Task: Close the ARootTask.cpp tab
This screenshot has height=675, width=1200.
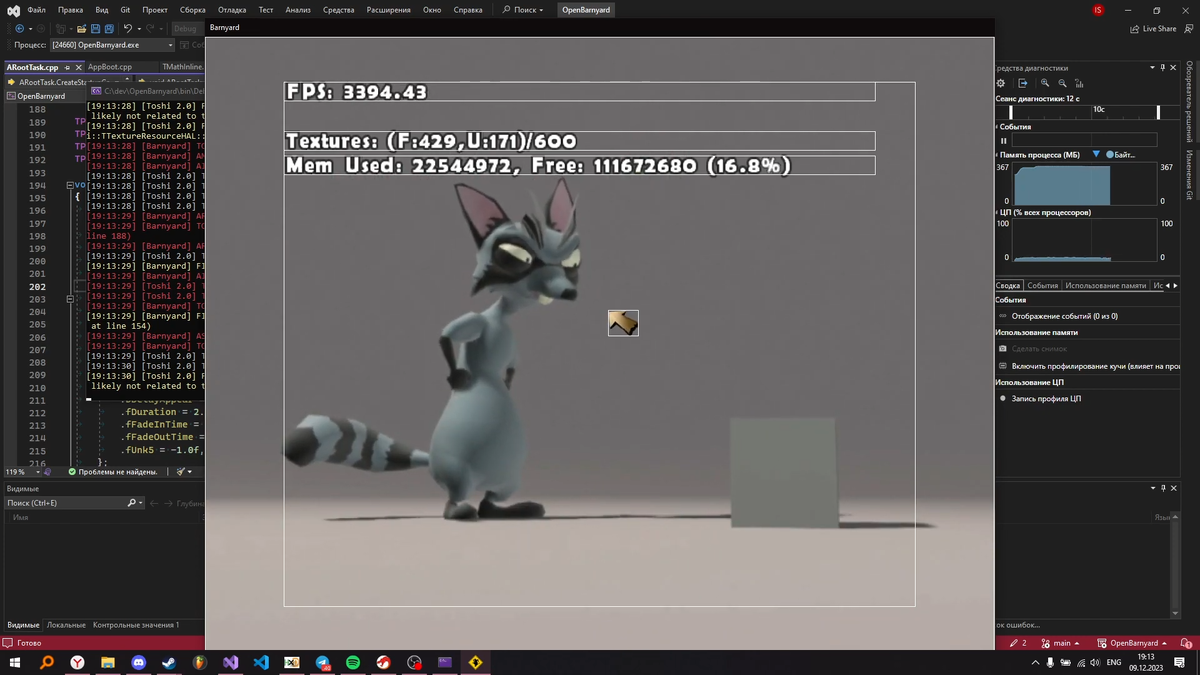Action: click(x=77, y=68)
